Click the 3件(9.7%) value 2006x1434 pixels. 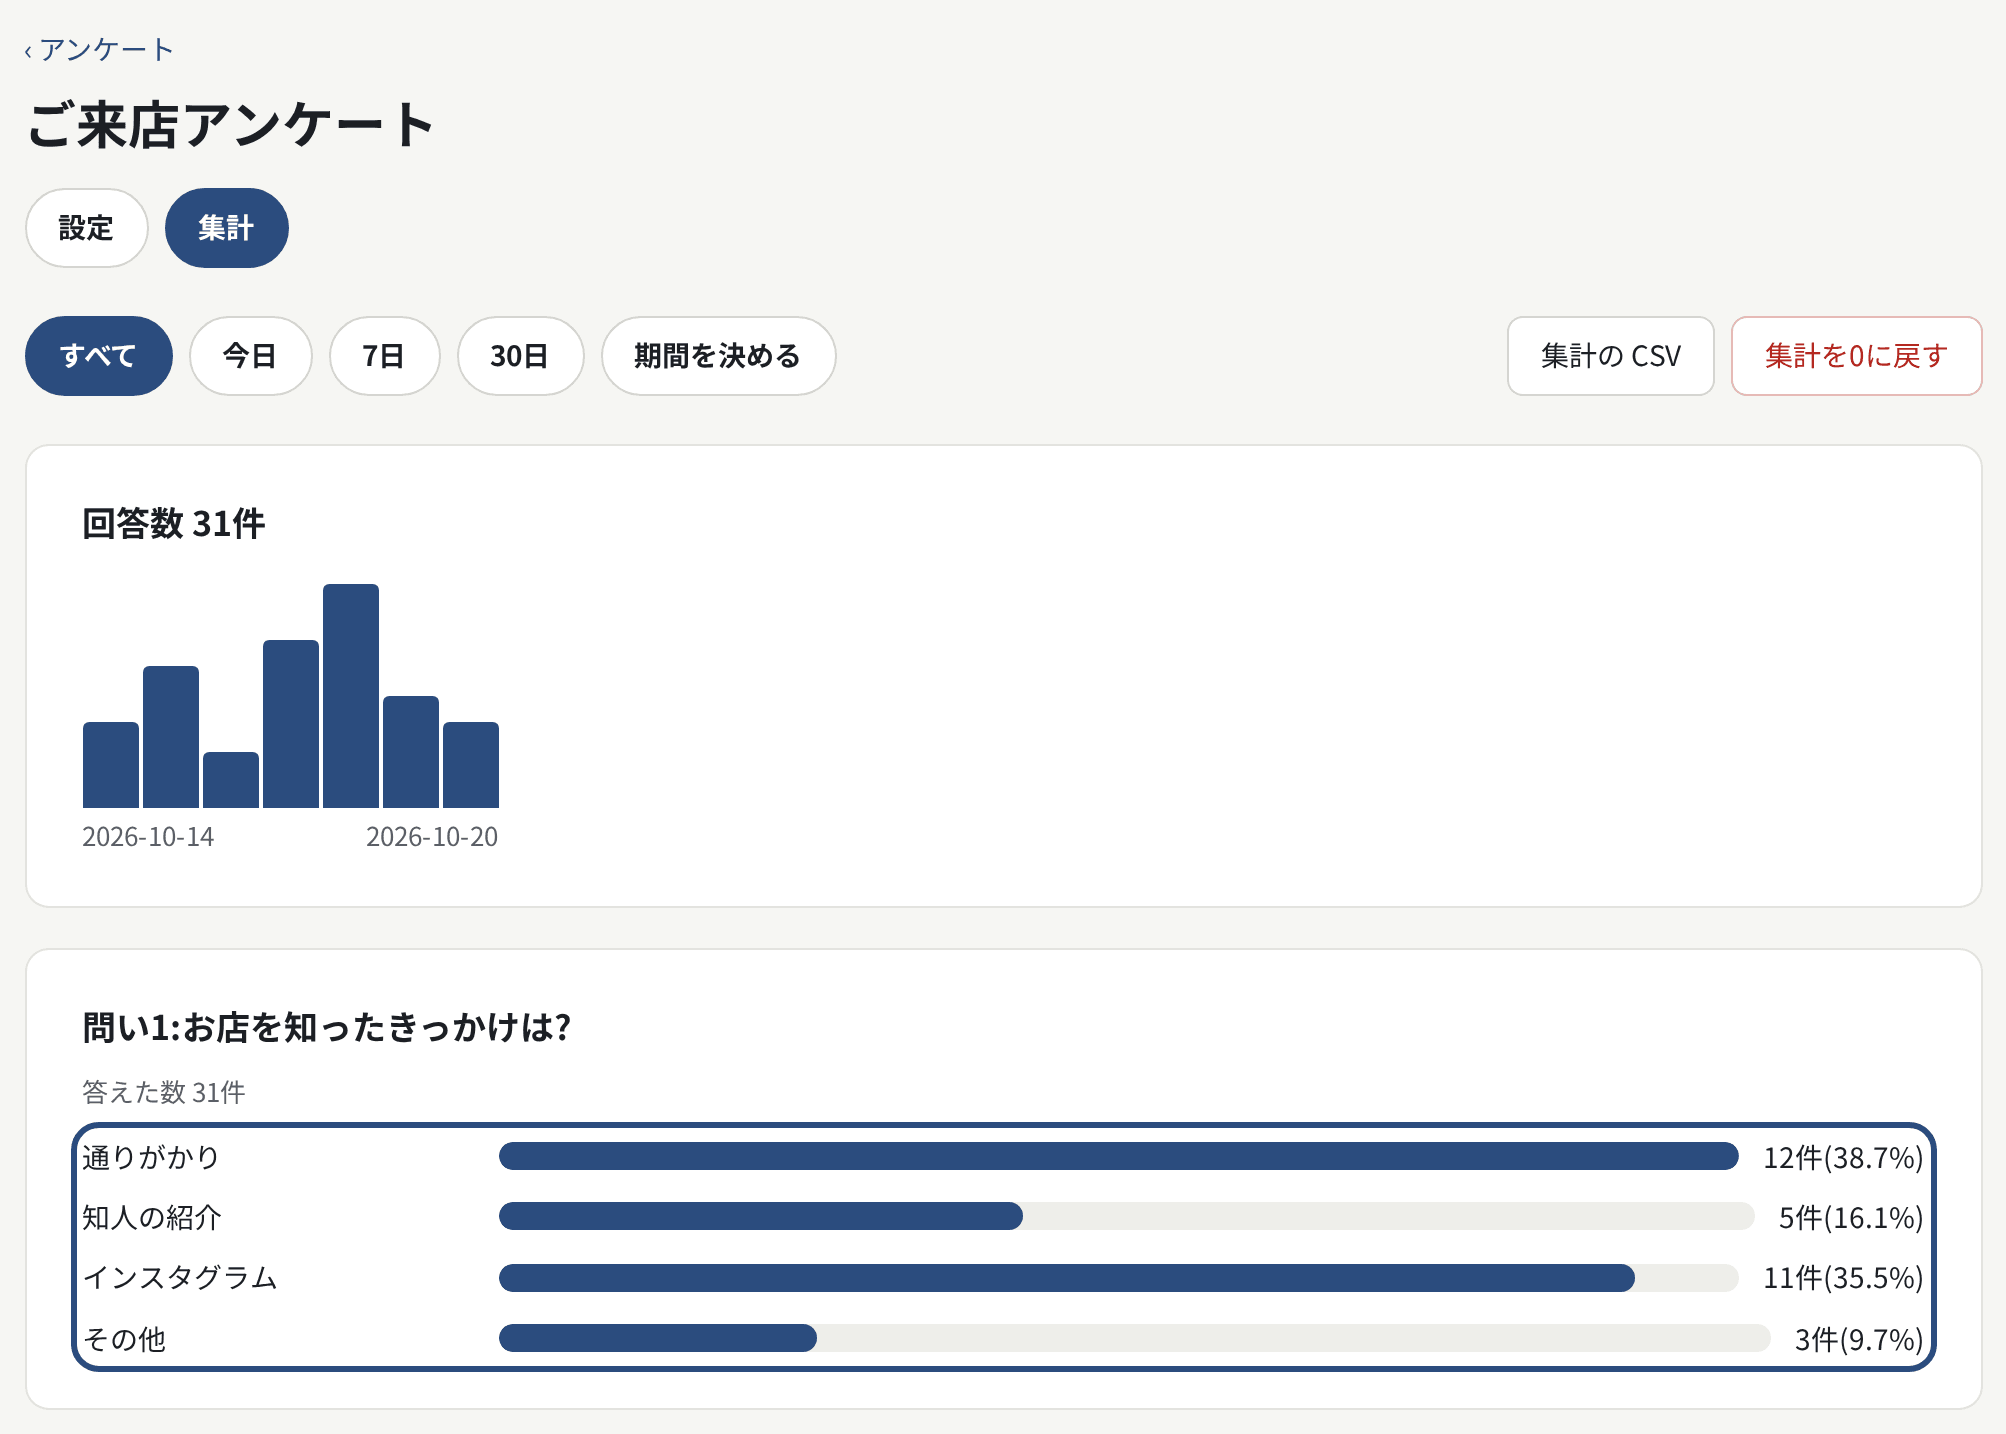click(1859, 1339)
